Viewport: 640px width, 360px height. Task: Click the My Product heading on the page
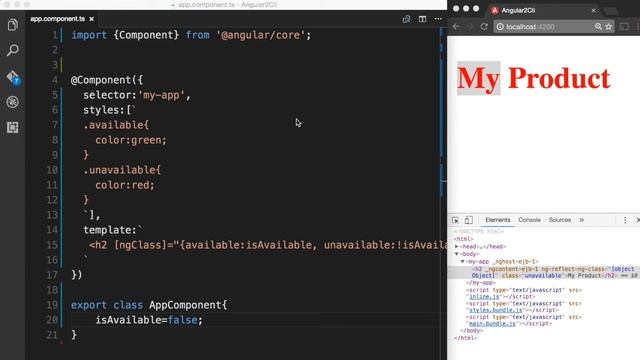pyautogui.click(x=533, y=78)
